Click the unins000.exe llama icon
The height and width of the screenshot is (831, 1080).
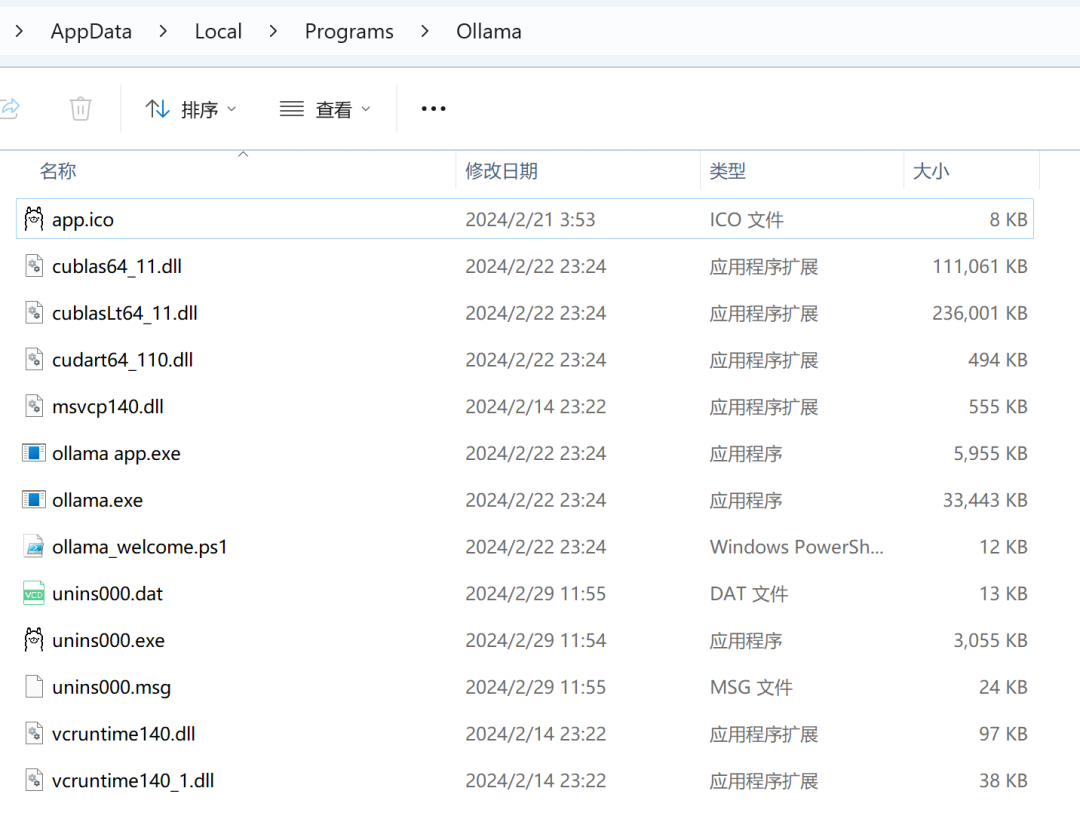[x=34, y=640]
